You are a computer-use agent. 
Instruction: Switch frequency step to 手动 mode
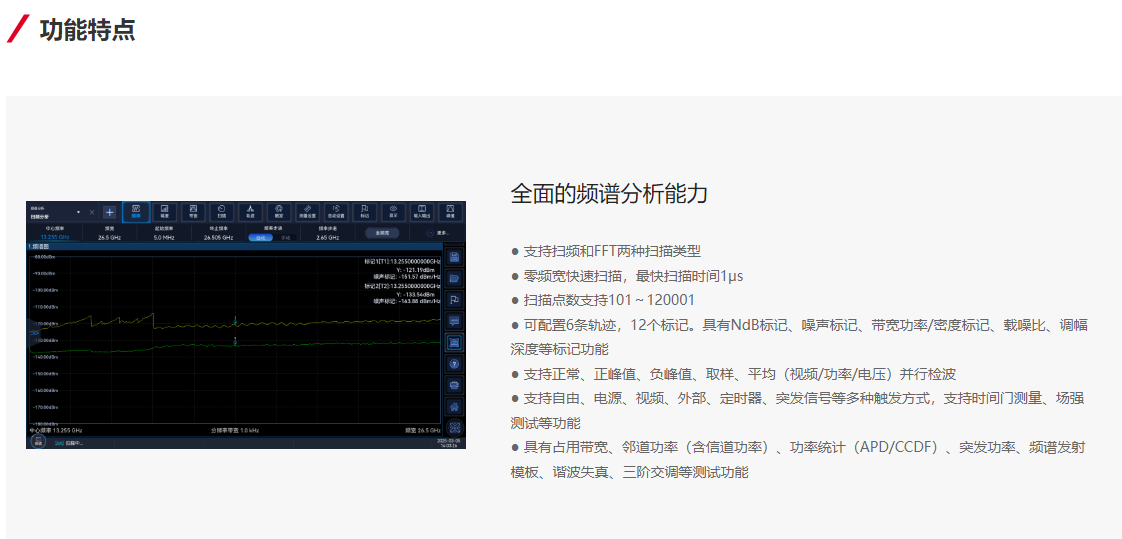click(x=285, y=238)
